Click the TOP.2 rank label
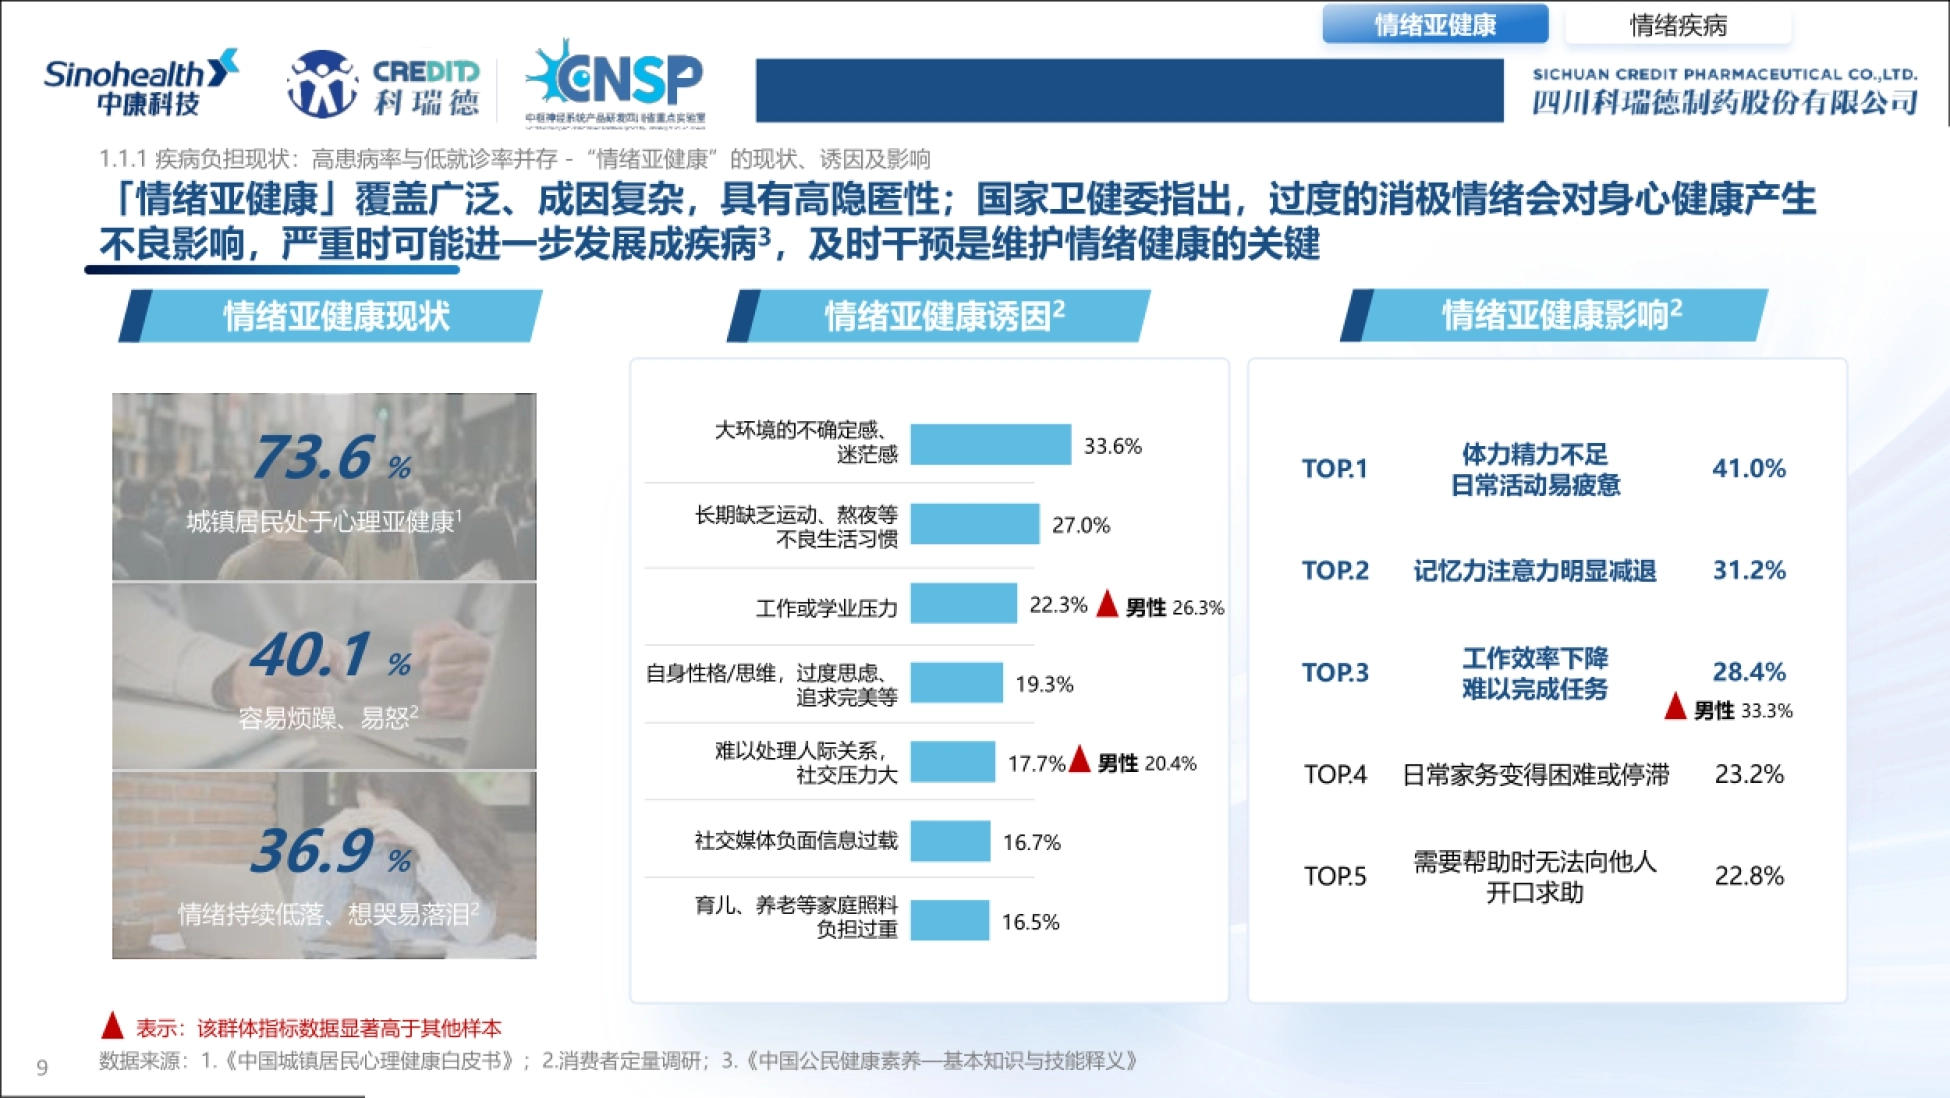 (1335, 570)
